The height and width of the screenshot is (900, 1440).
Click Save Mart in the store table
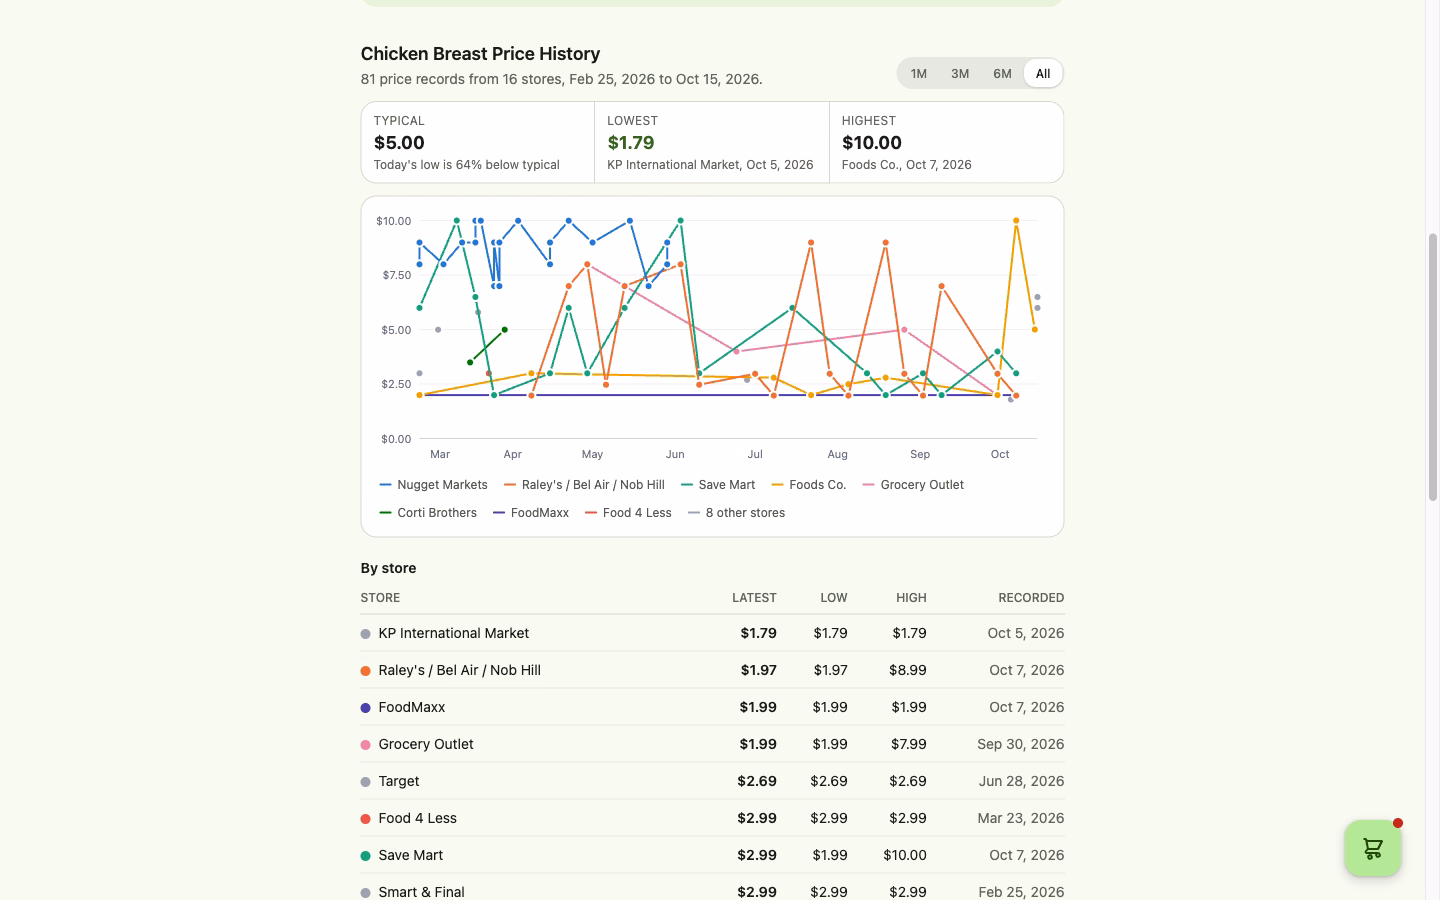tap(410, 855)
